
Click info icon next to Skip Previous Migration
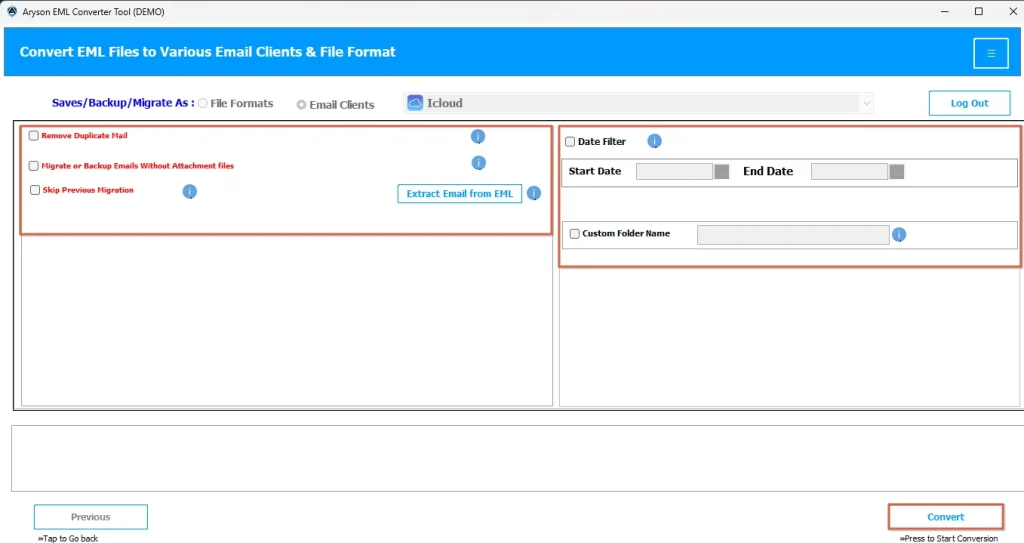[189, 191]
